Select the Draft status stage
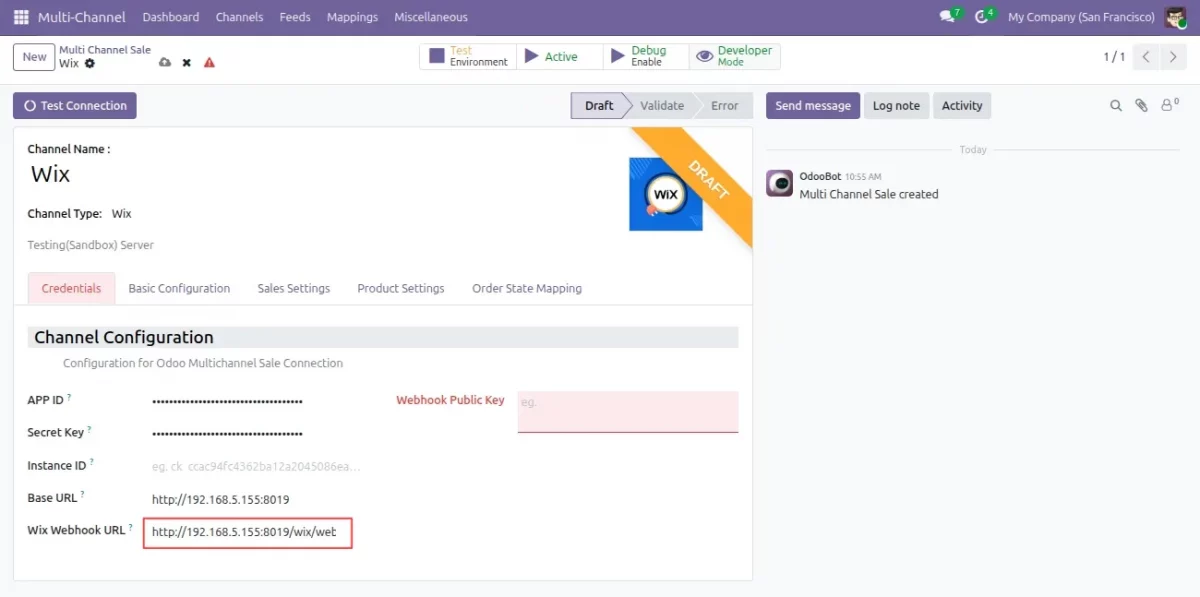Image resolution: width=1200 pixels, height=597 pixels. point(599,105)
